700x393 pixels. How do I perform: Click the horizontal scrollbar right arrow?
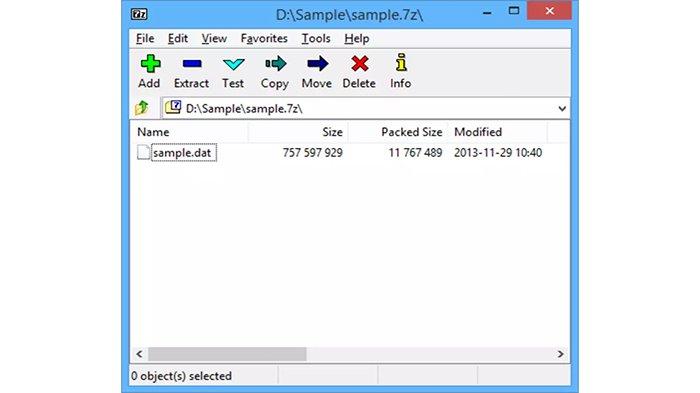pos(561,354)
